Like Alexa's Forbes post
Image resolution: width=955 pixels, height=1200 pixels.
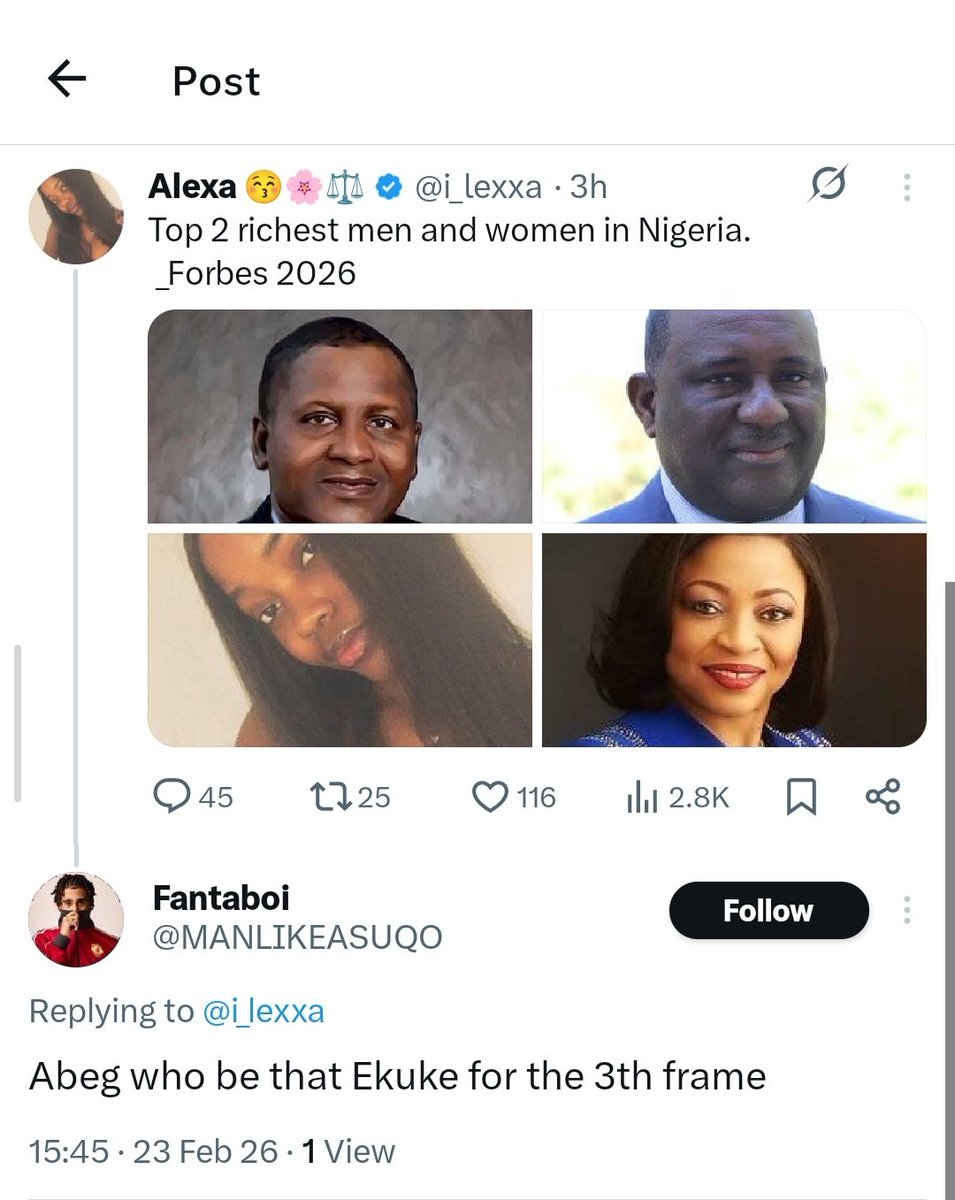(490, 797)
